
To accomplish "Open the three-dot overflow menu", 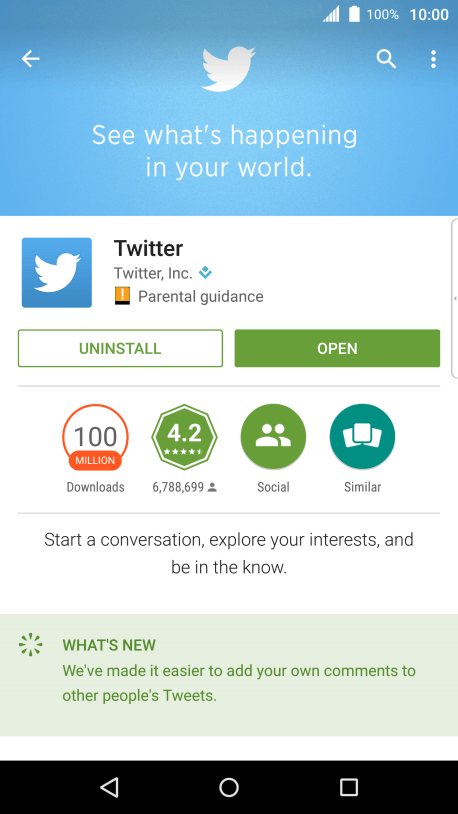I will [433, 59].
